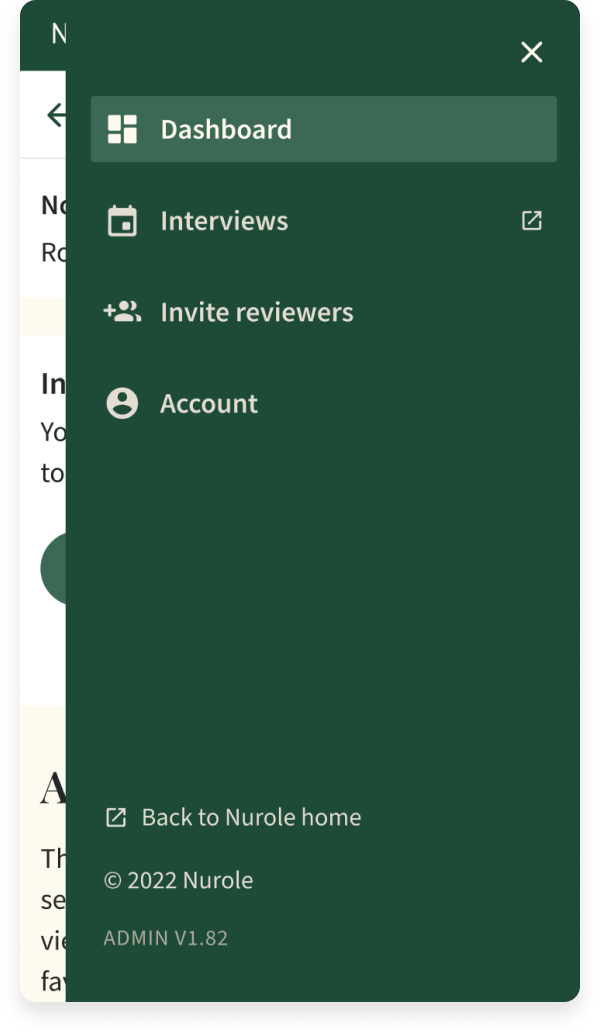Click the ADMIN V1.82 version label
This screenshot has width=600, height=1034.
tap(165, 938)
